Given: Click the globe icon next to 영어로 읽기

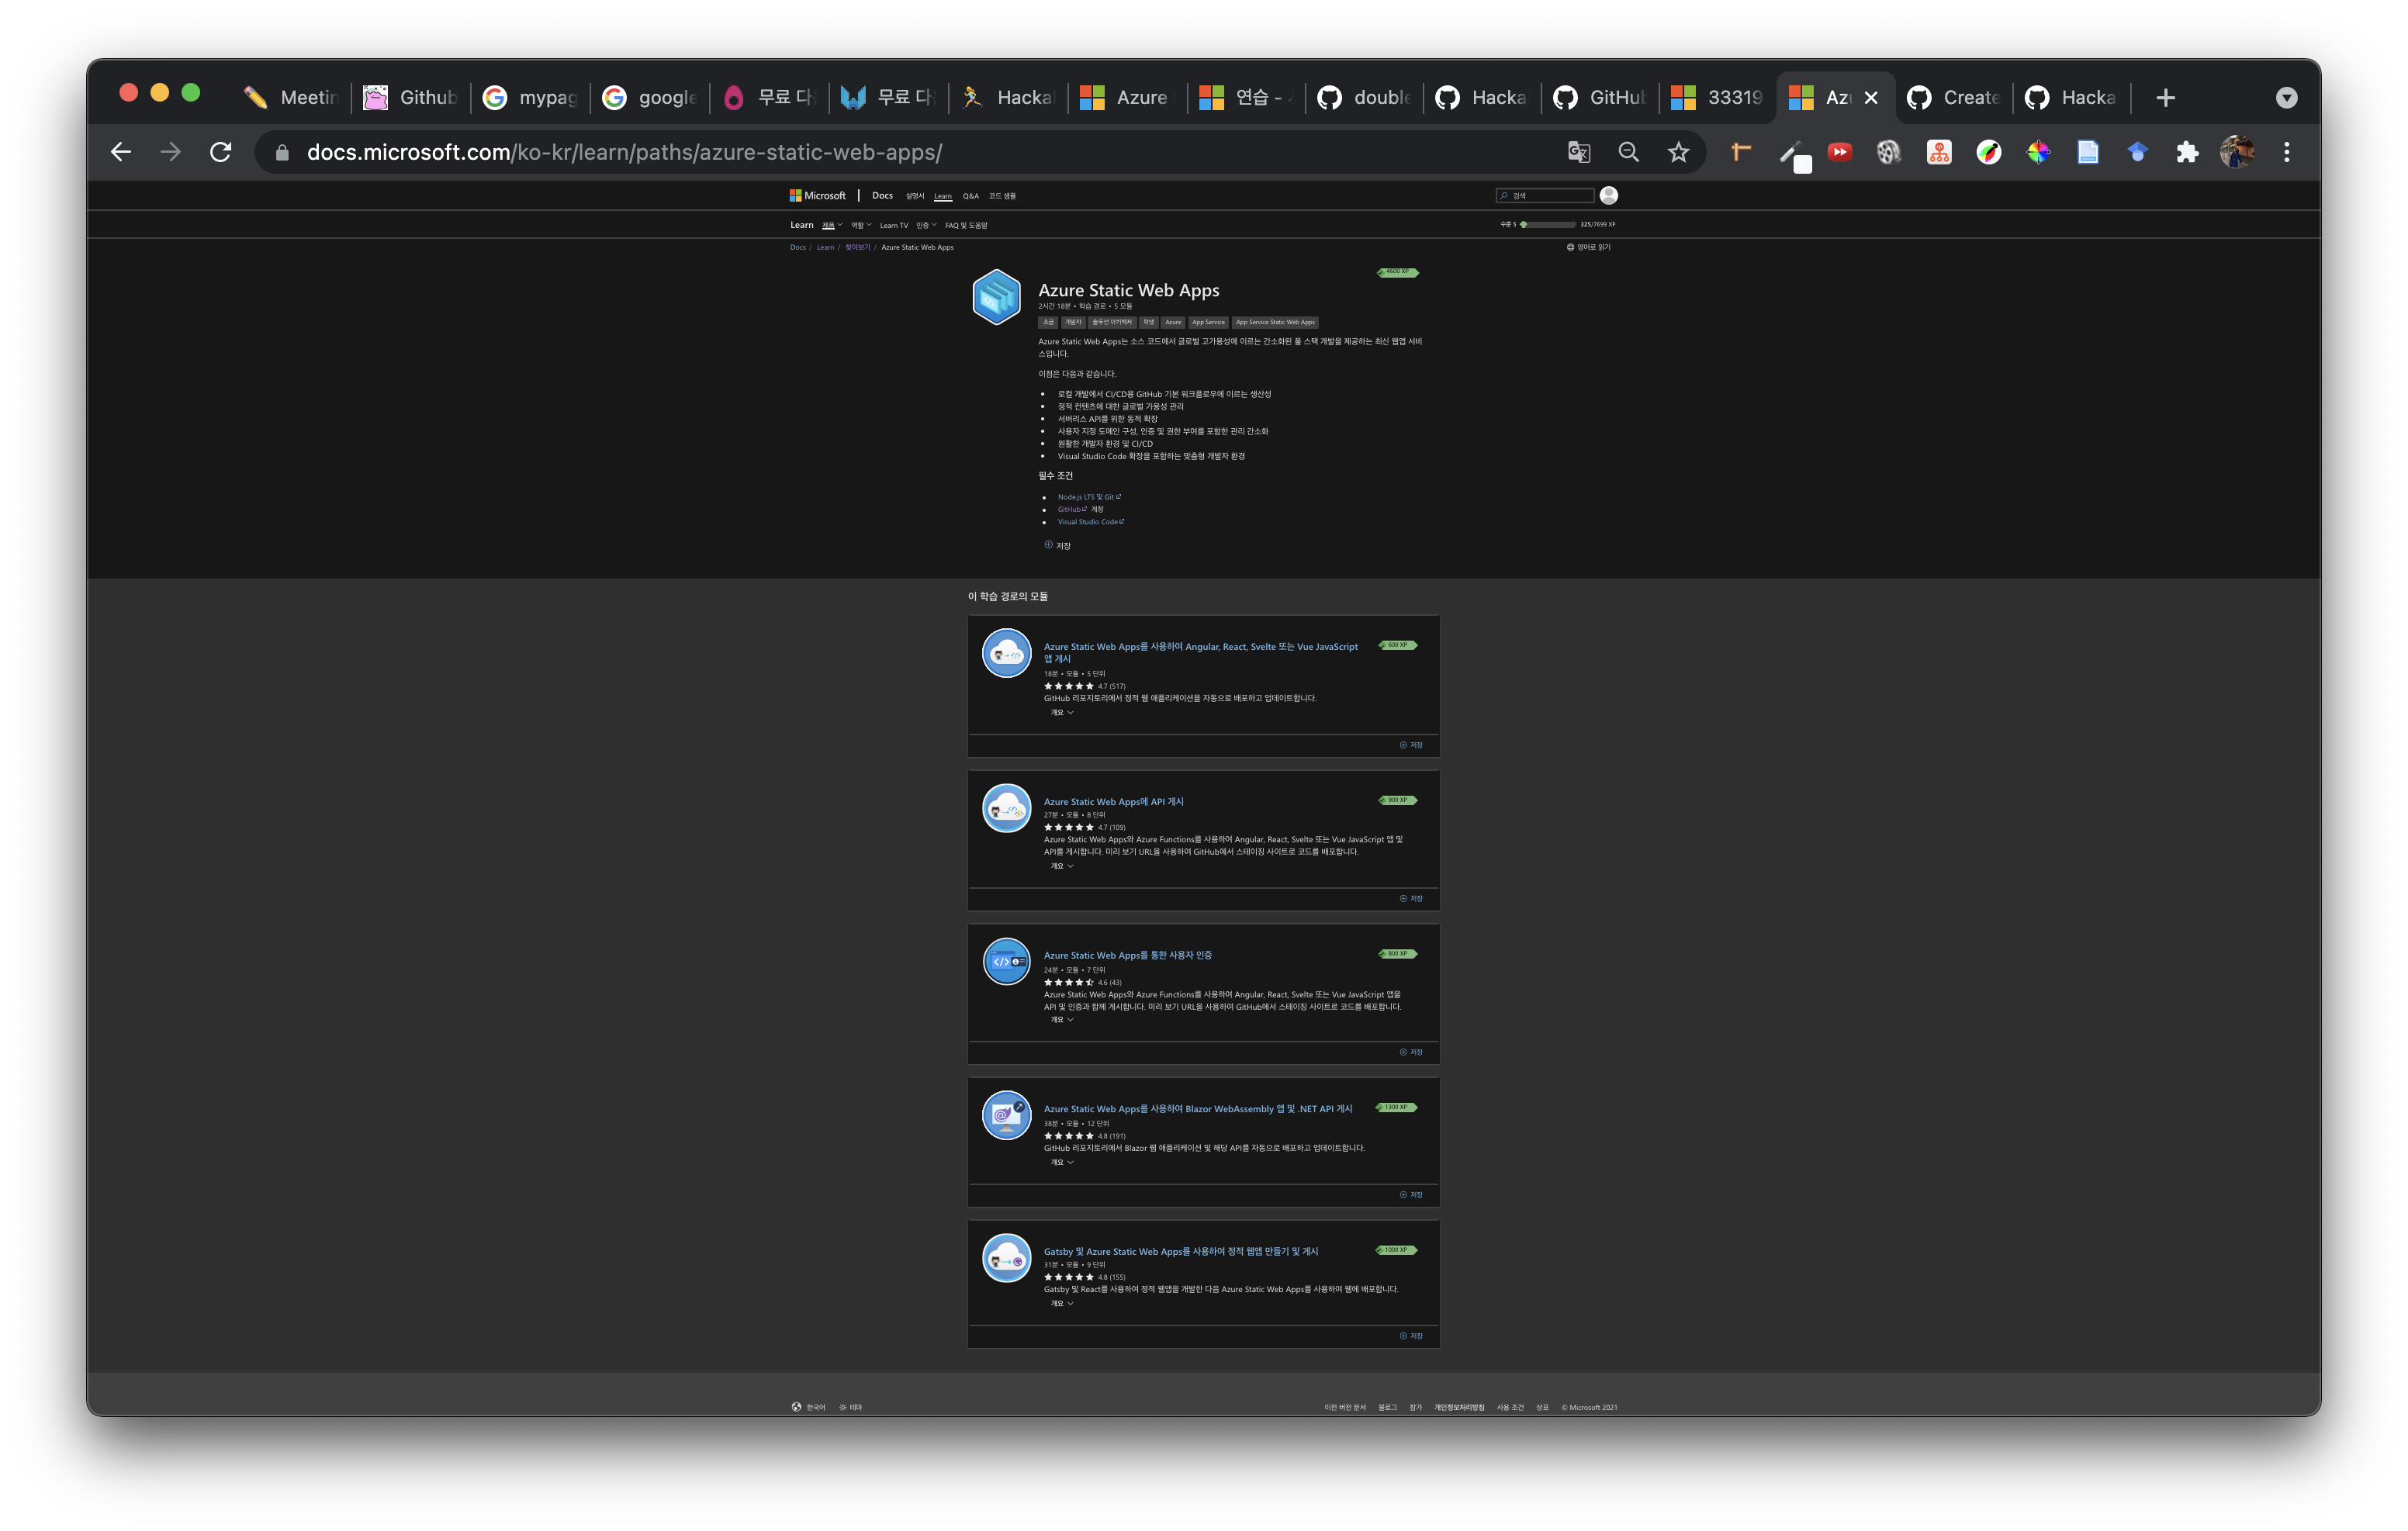Looking at the screenshot, I should pyautogui.click(x=1571, y=247).
